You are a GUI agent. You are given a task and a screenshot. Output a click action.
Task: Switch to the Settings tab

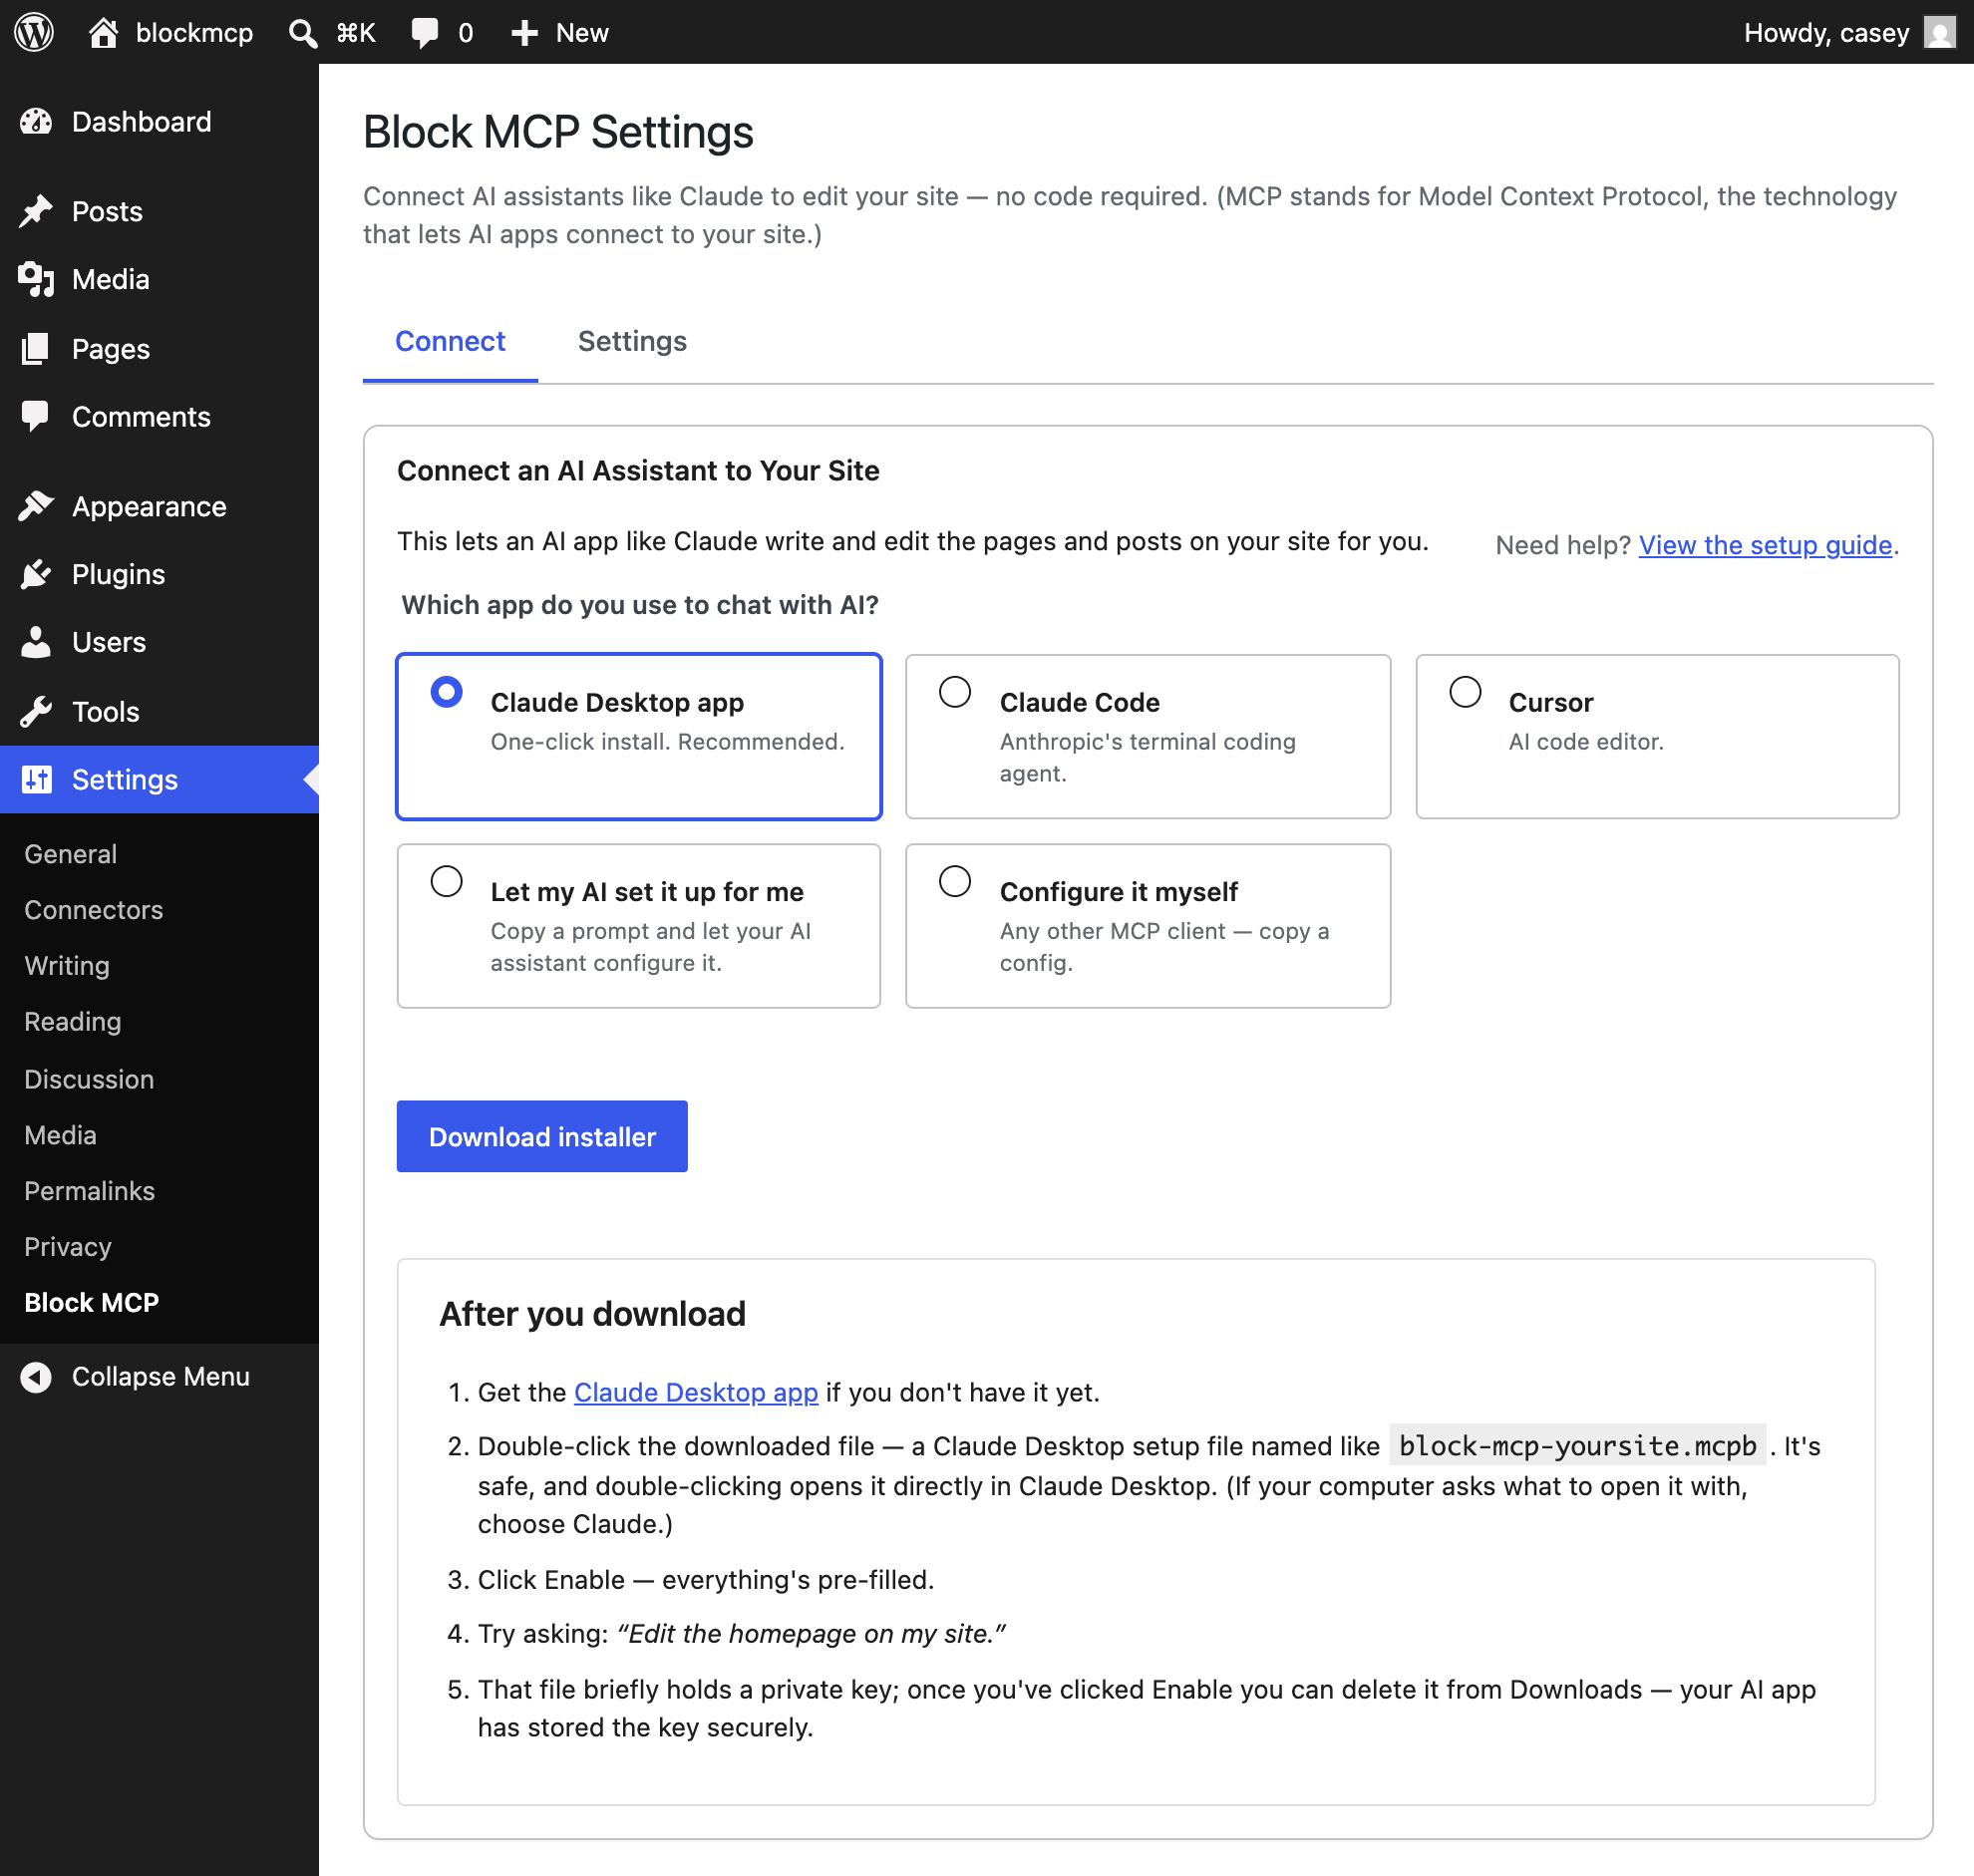coord(632,341)
